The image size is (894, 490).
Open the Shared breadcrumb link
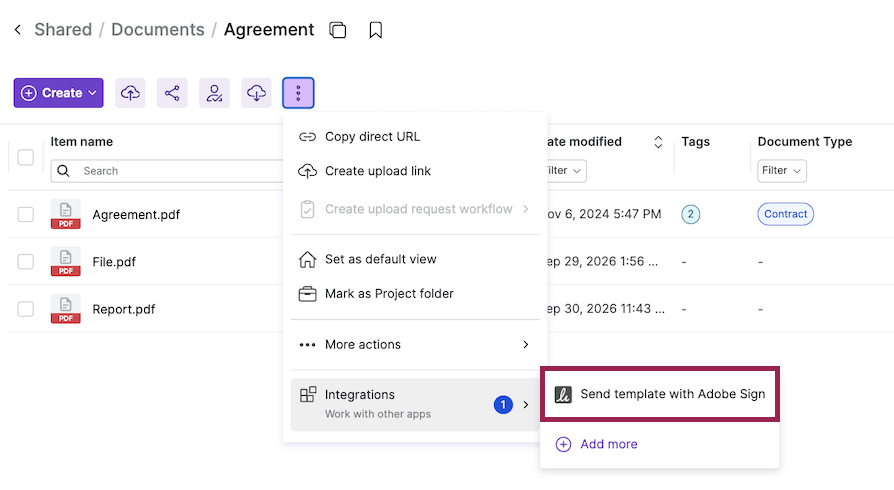click(x=63, y=30)
